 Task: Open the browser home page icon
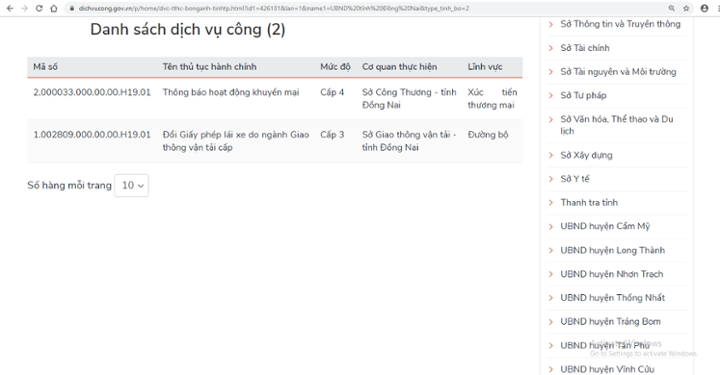tap(54, 8)
